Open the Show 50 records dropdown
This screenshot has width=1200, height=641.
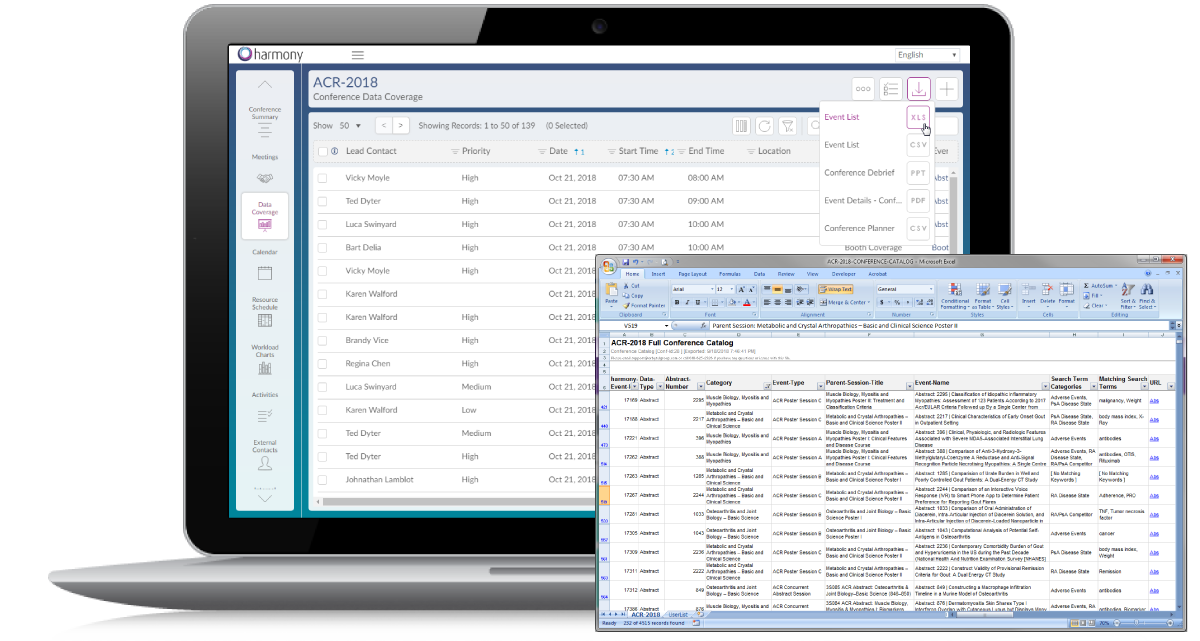coord(351,126)
